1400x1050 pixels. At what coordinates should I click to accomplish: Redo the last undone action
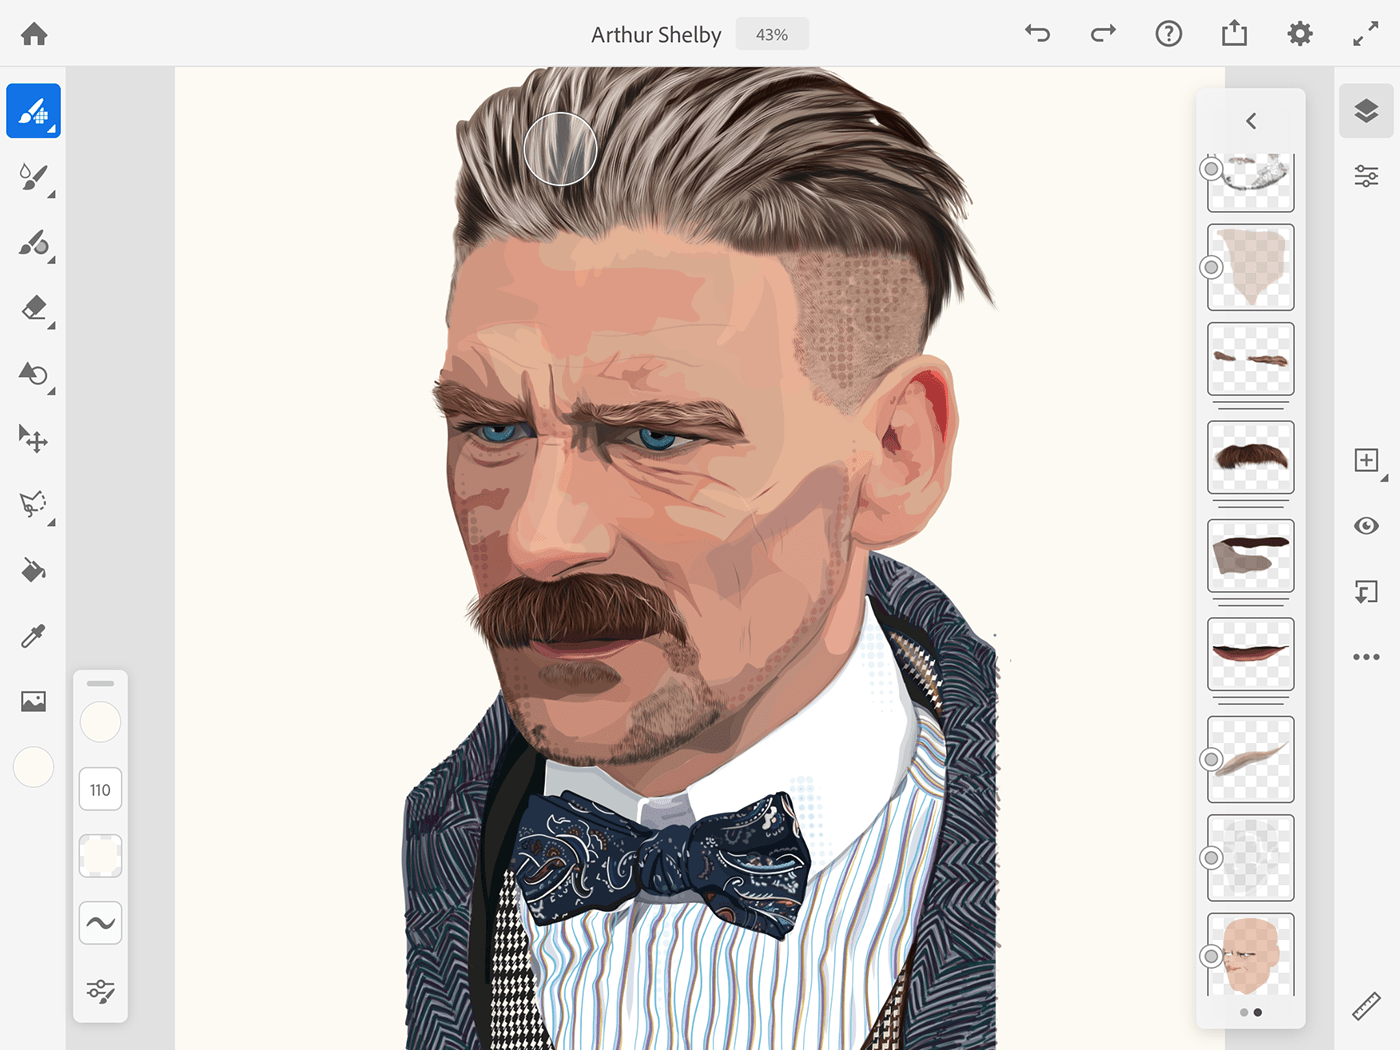click(1103, 34)
